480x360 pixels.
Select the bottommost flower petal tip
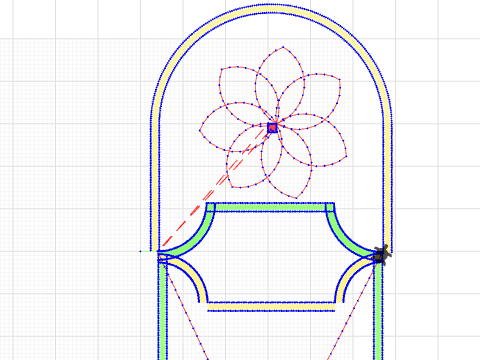click(x=296, y=198)
